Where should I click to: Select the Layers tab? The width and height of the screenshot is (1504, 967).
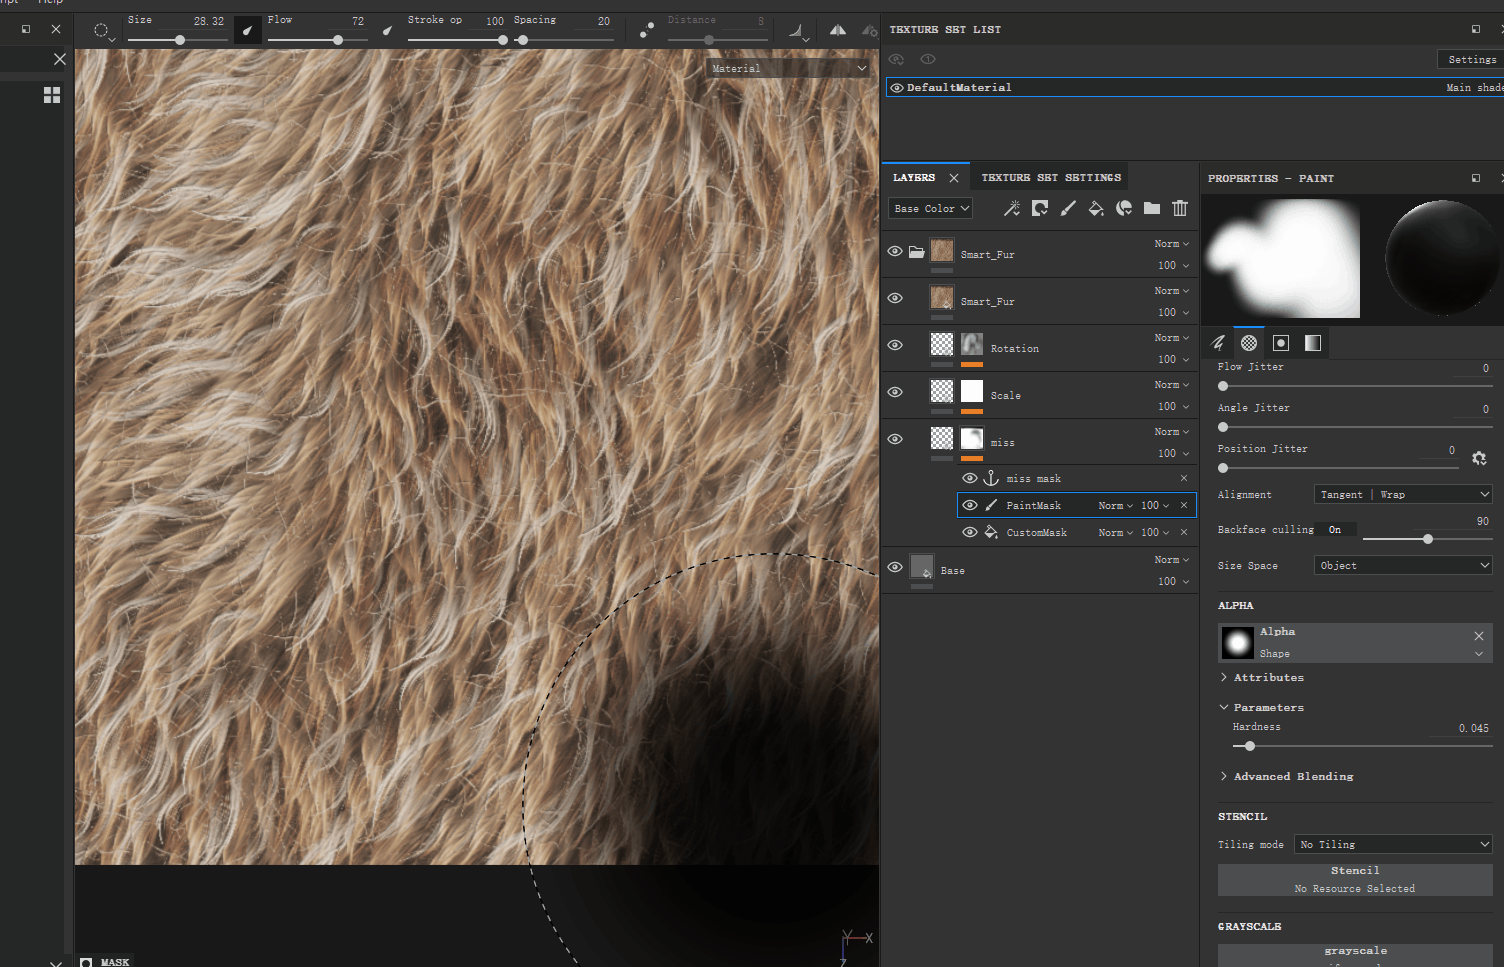[x=914, y=177]
